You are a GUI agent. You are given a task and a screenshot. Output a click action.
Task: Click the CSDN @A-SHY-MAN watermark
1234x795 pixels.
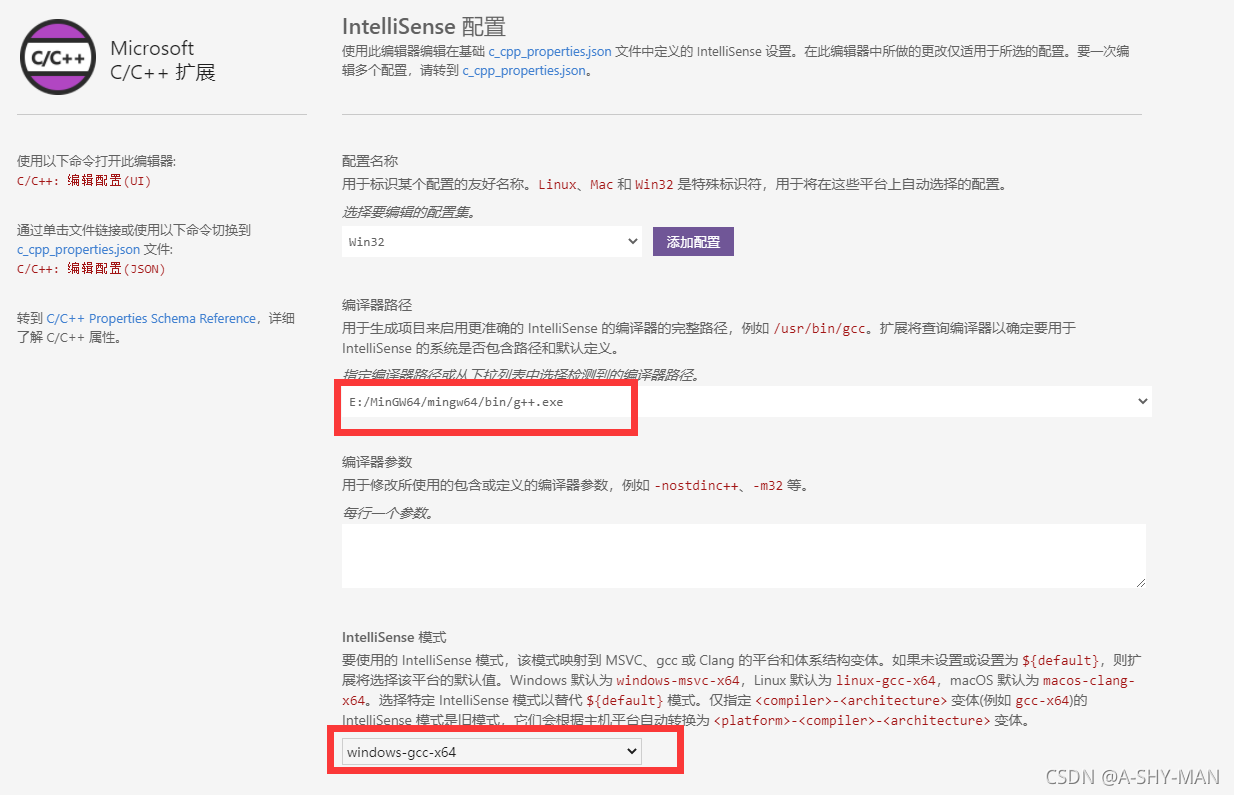pyautogui.click(x=1132, y=777)
